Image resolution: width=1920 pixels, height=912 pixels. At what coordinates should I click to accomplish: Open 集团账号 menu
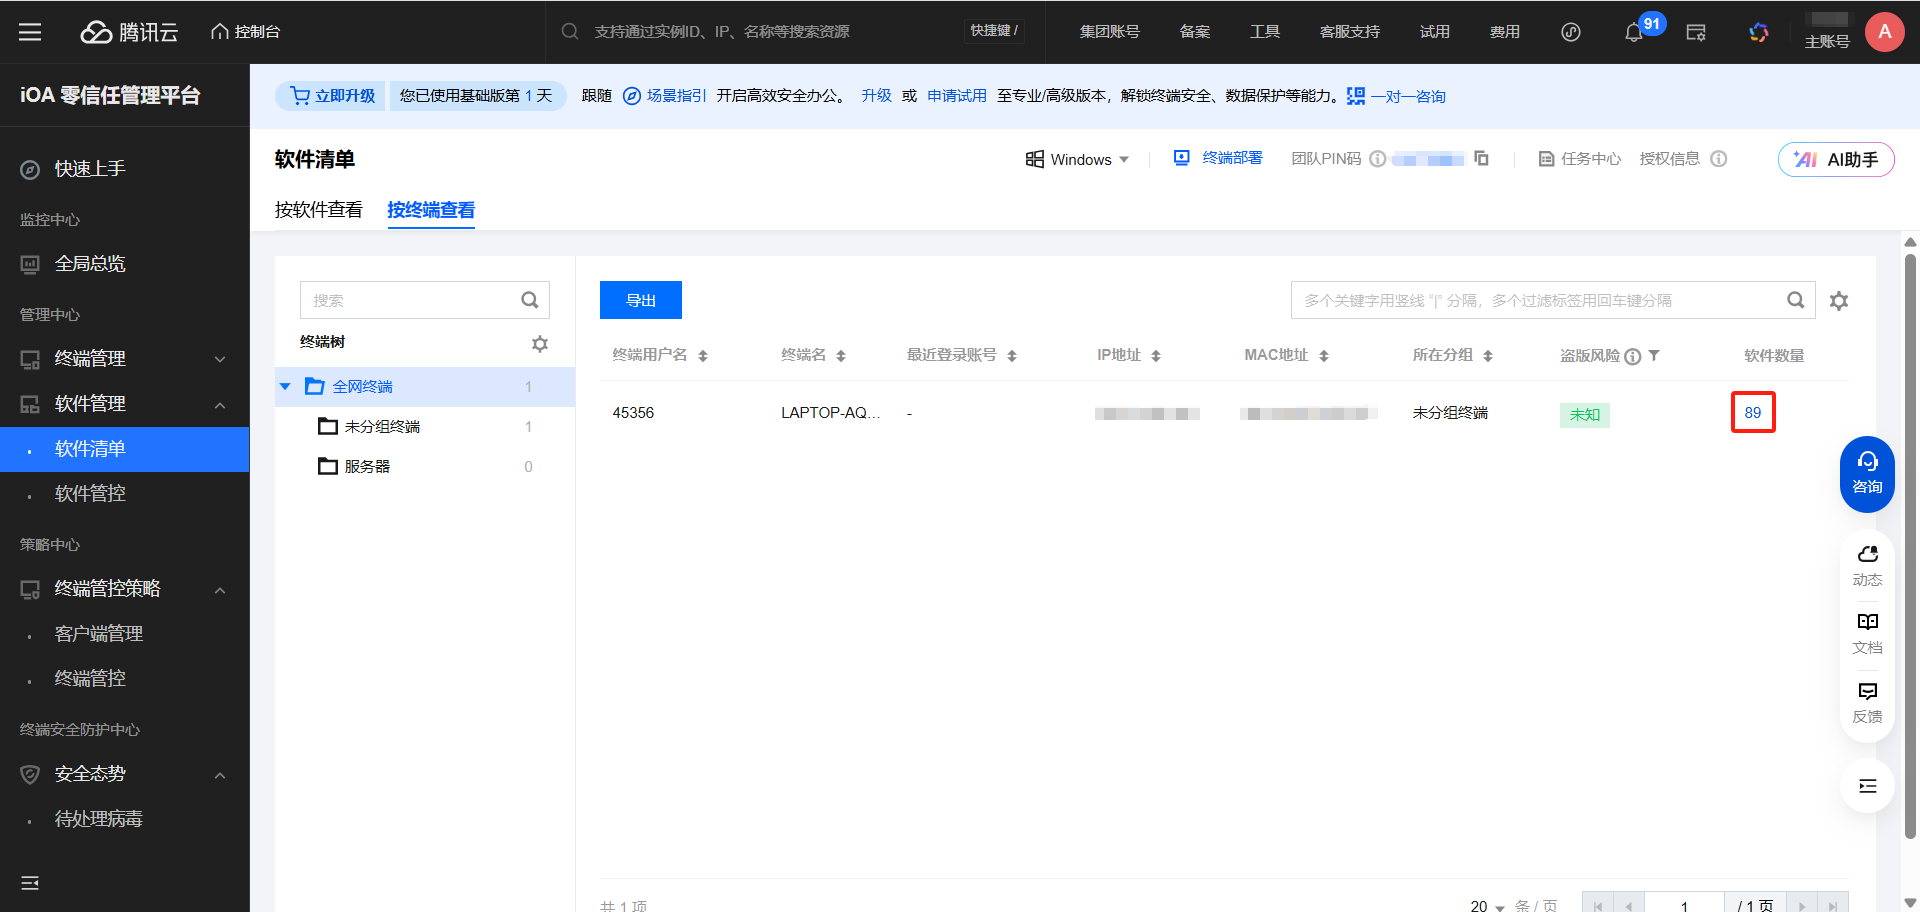1109,32
